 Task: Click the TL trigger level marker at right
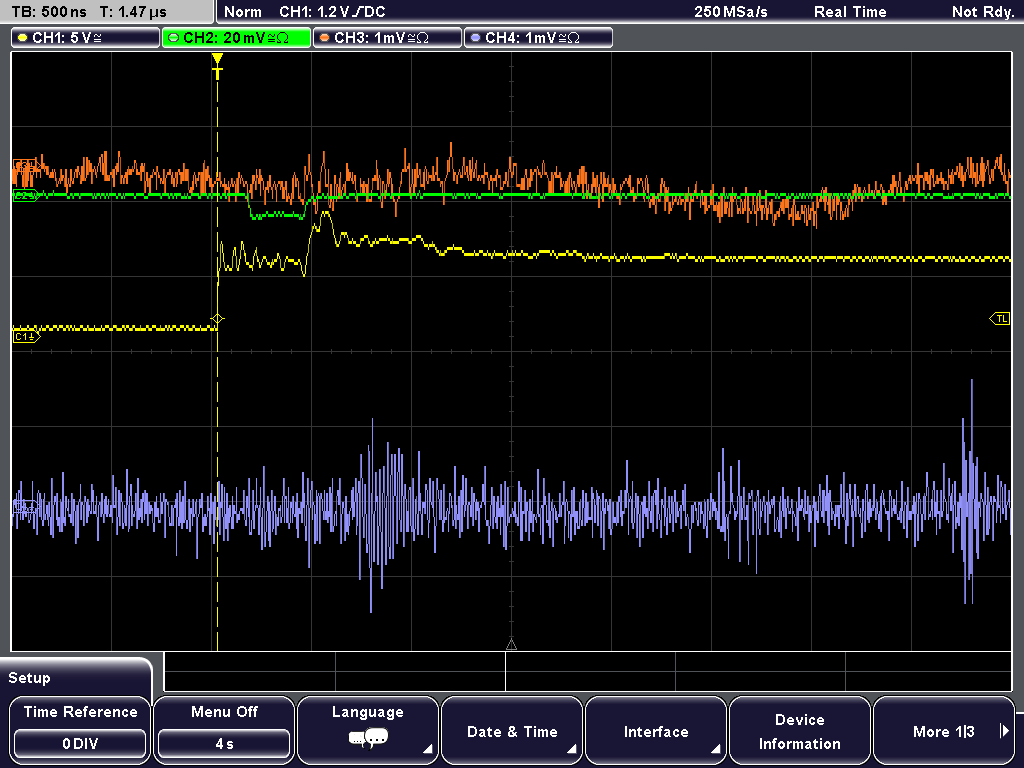1000,319
